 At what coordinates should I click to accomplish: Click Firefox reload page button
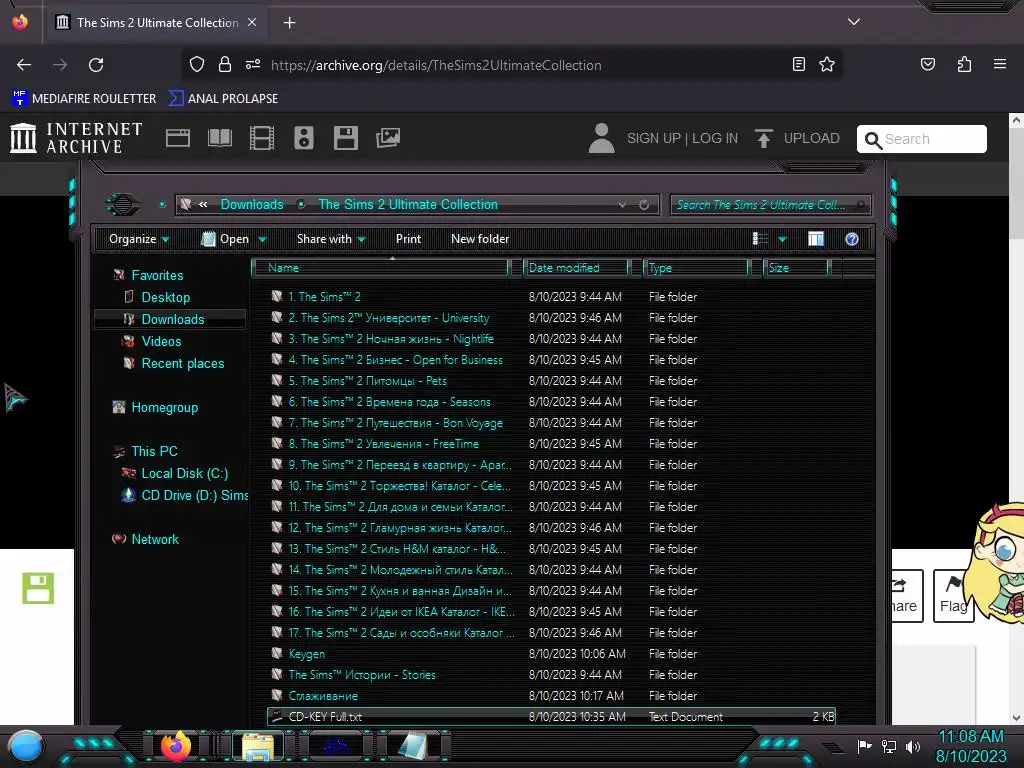[96, 65]
